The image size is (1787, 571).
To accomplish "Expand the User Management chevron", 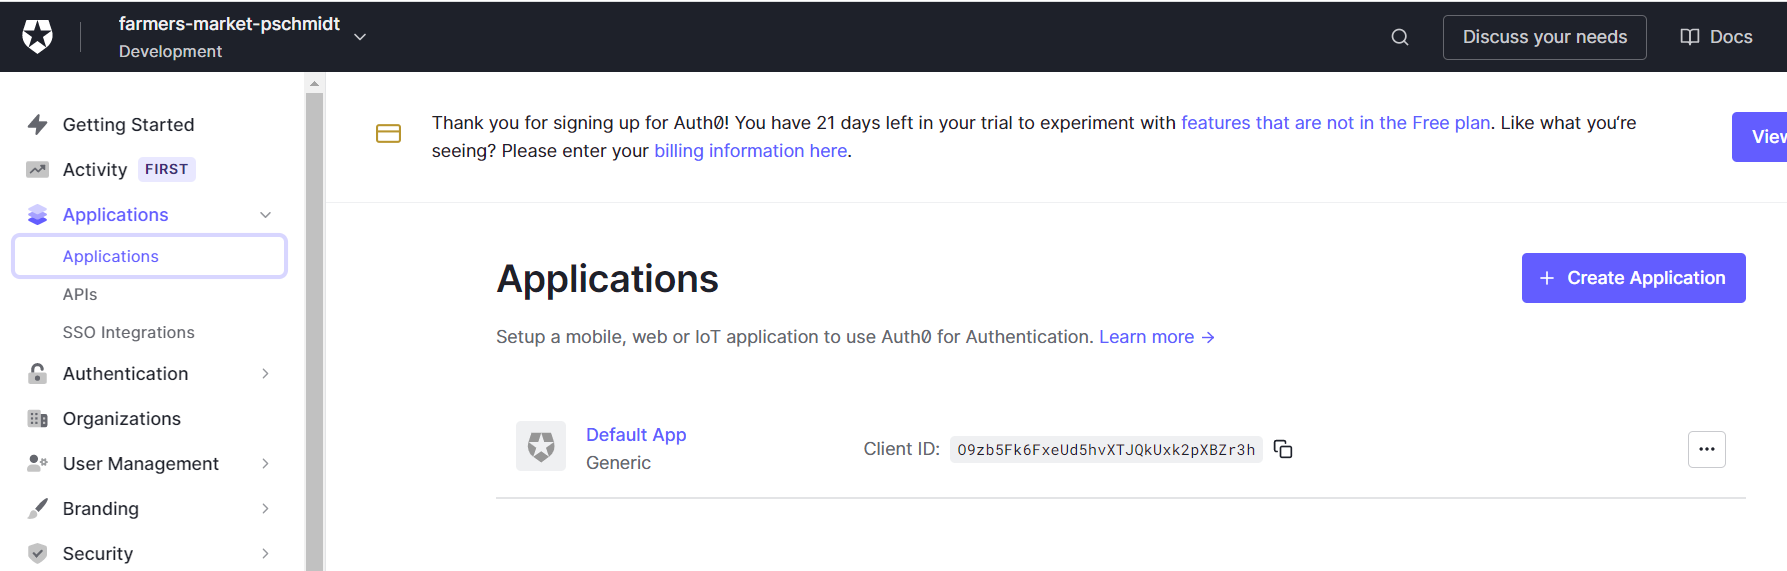I will click(265, 463).
